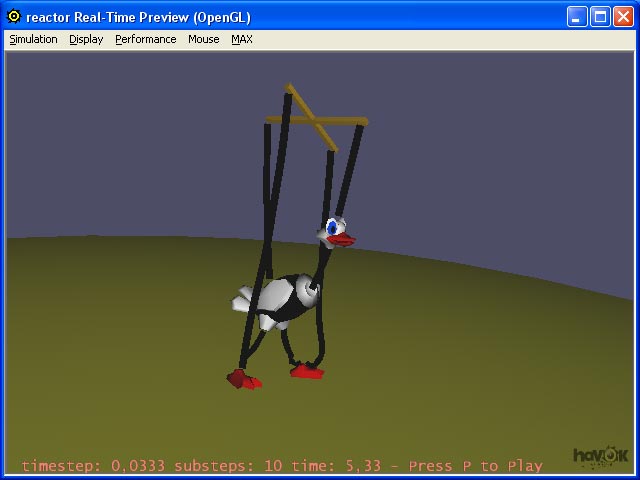Select the ostrich's black and white body

286,299
